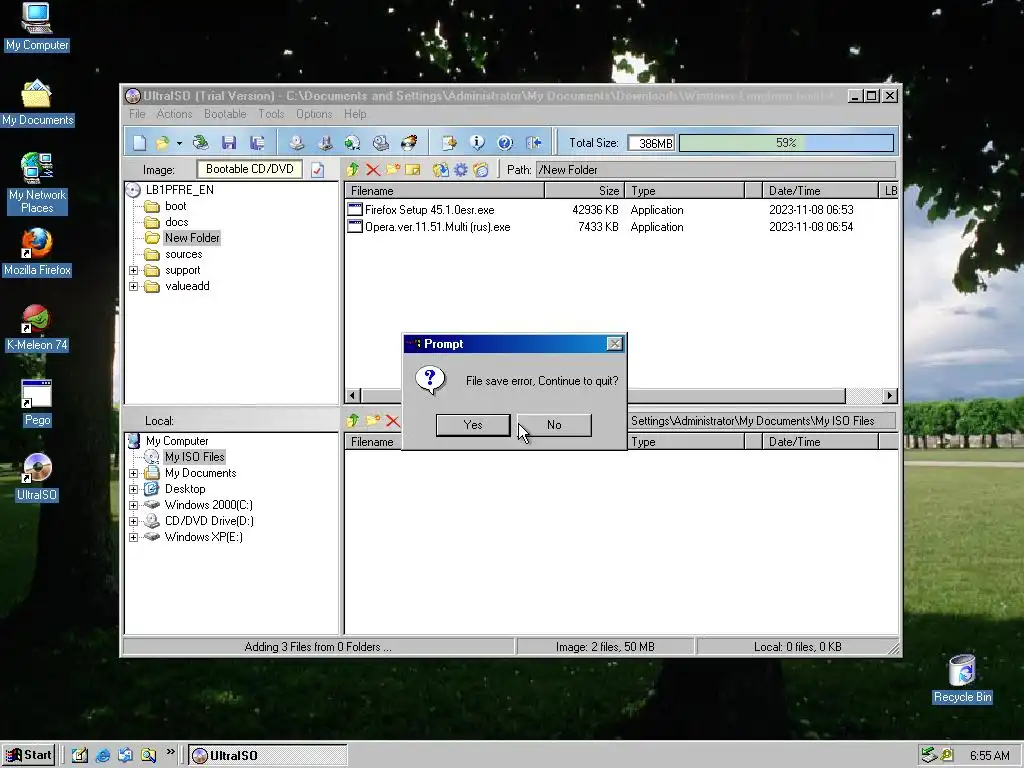The image size is (1024, 768).
Task: Click the Mount to Virtual Drive icon
Action: point(381,142)
